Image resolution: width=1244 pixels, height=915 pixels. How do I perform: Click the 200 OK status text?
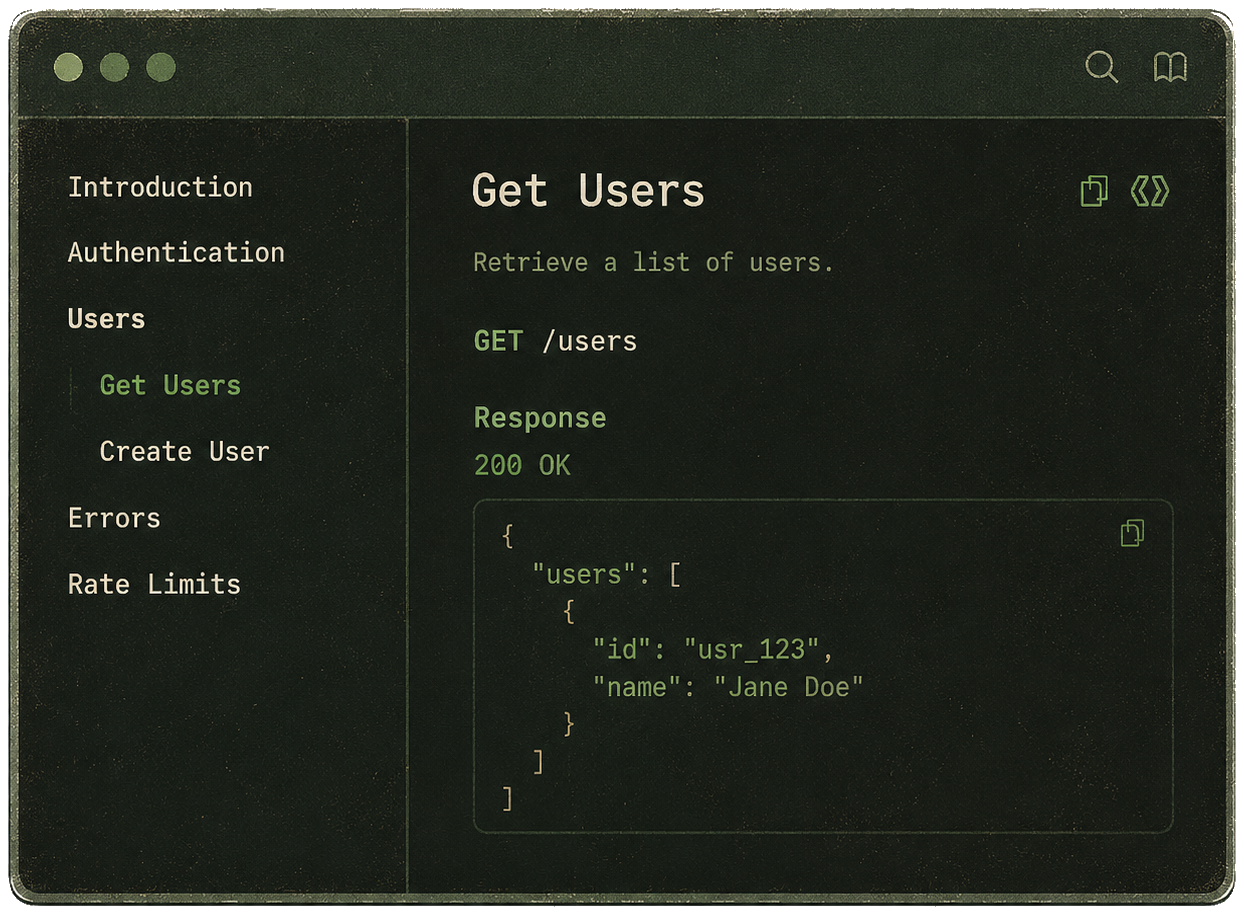coord(522,465)
